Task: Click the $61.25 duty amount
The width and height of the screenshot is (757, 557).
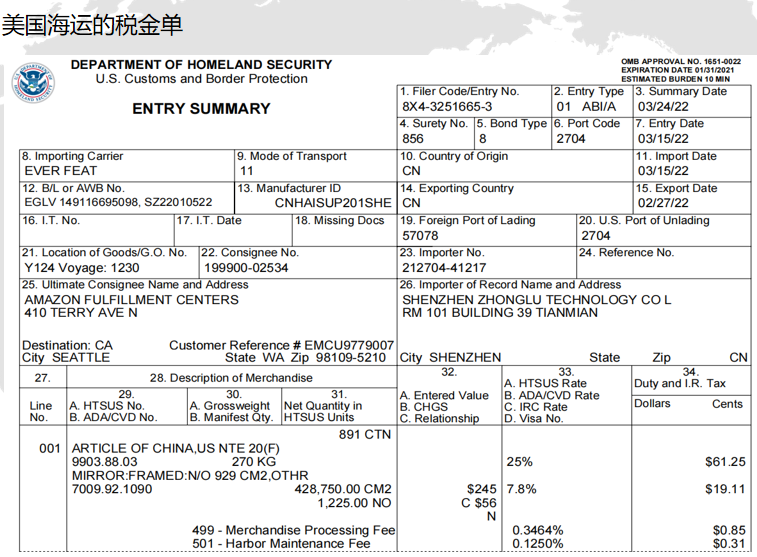Action: [x=725, y=462]
